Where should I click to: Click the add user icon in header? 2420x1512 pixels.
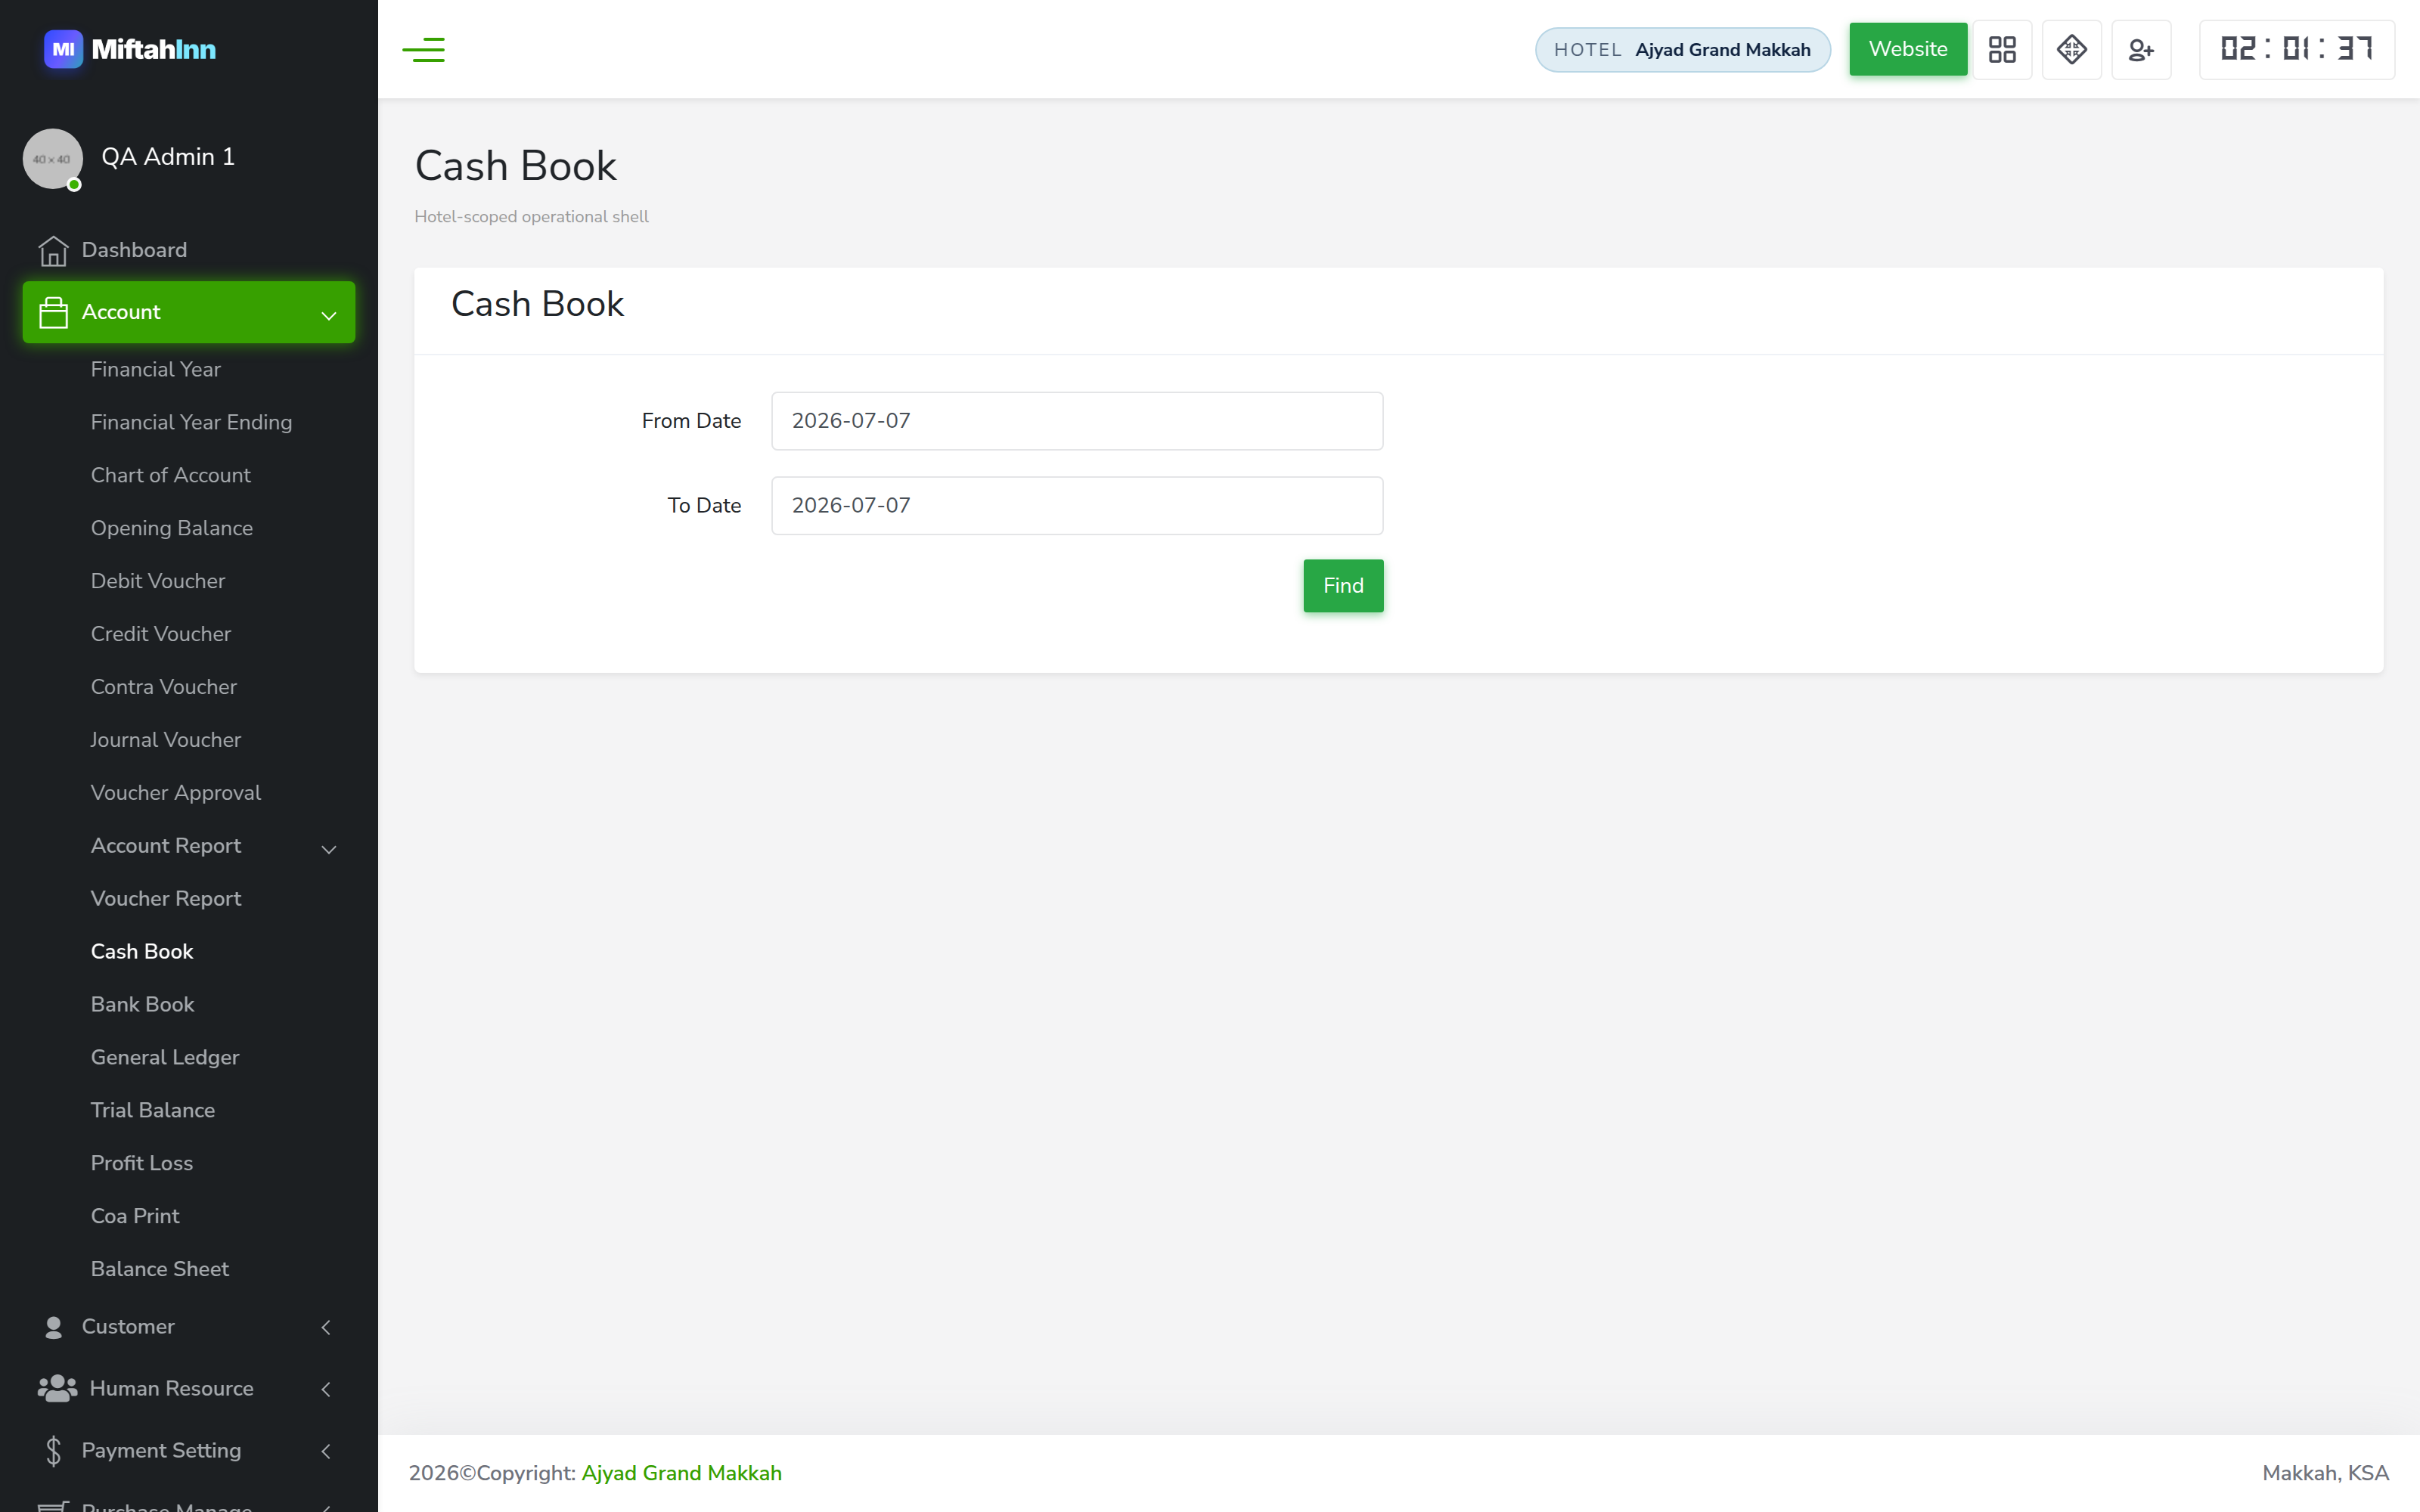click(2141, 49)
